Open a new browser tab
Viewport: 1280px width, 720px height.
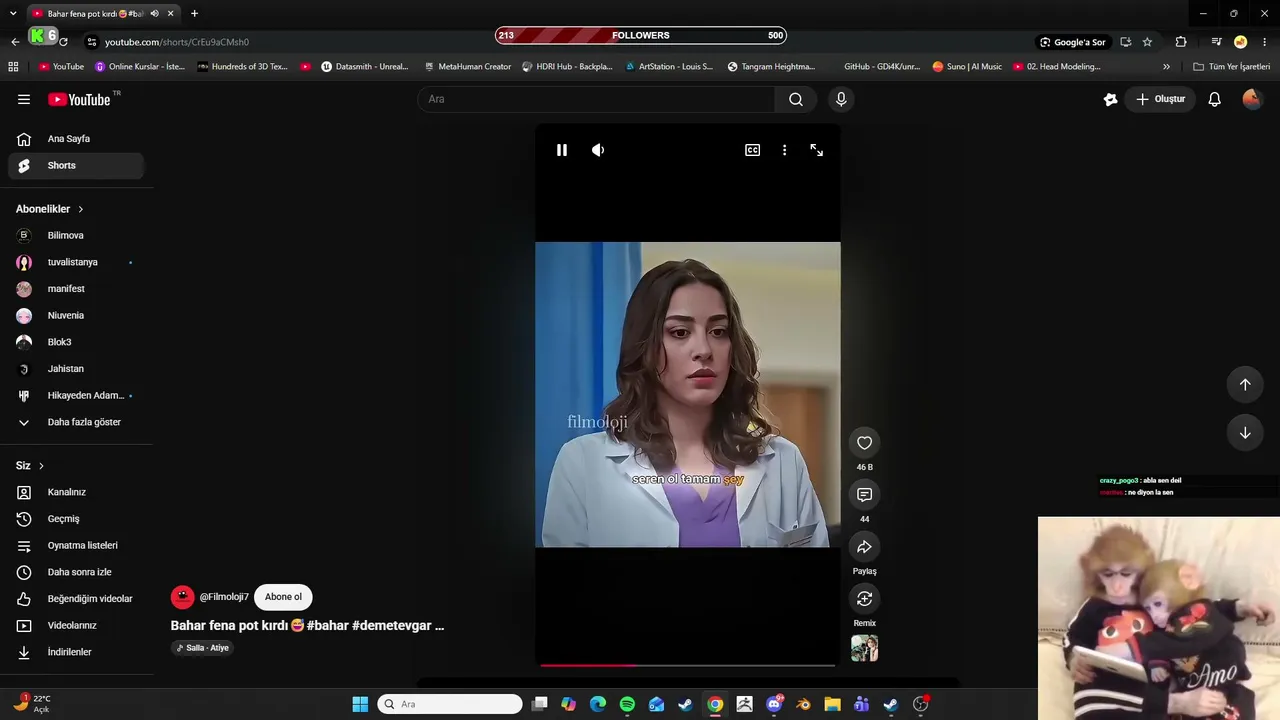pos(194,14)
